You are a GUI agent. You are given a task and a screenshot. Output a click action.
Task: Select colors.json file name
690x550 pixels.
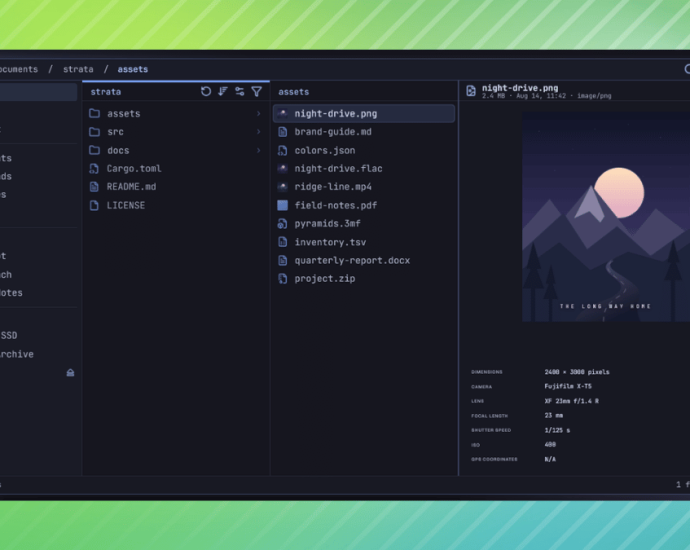[325, 150]
